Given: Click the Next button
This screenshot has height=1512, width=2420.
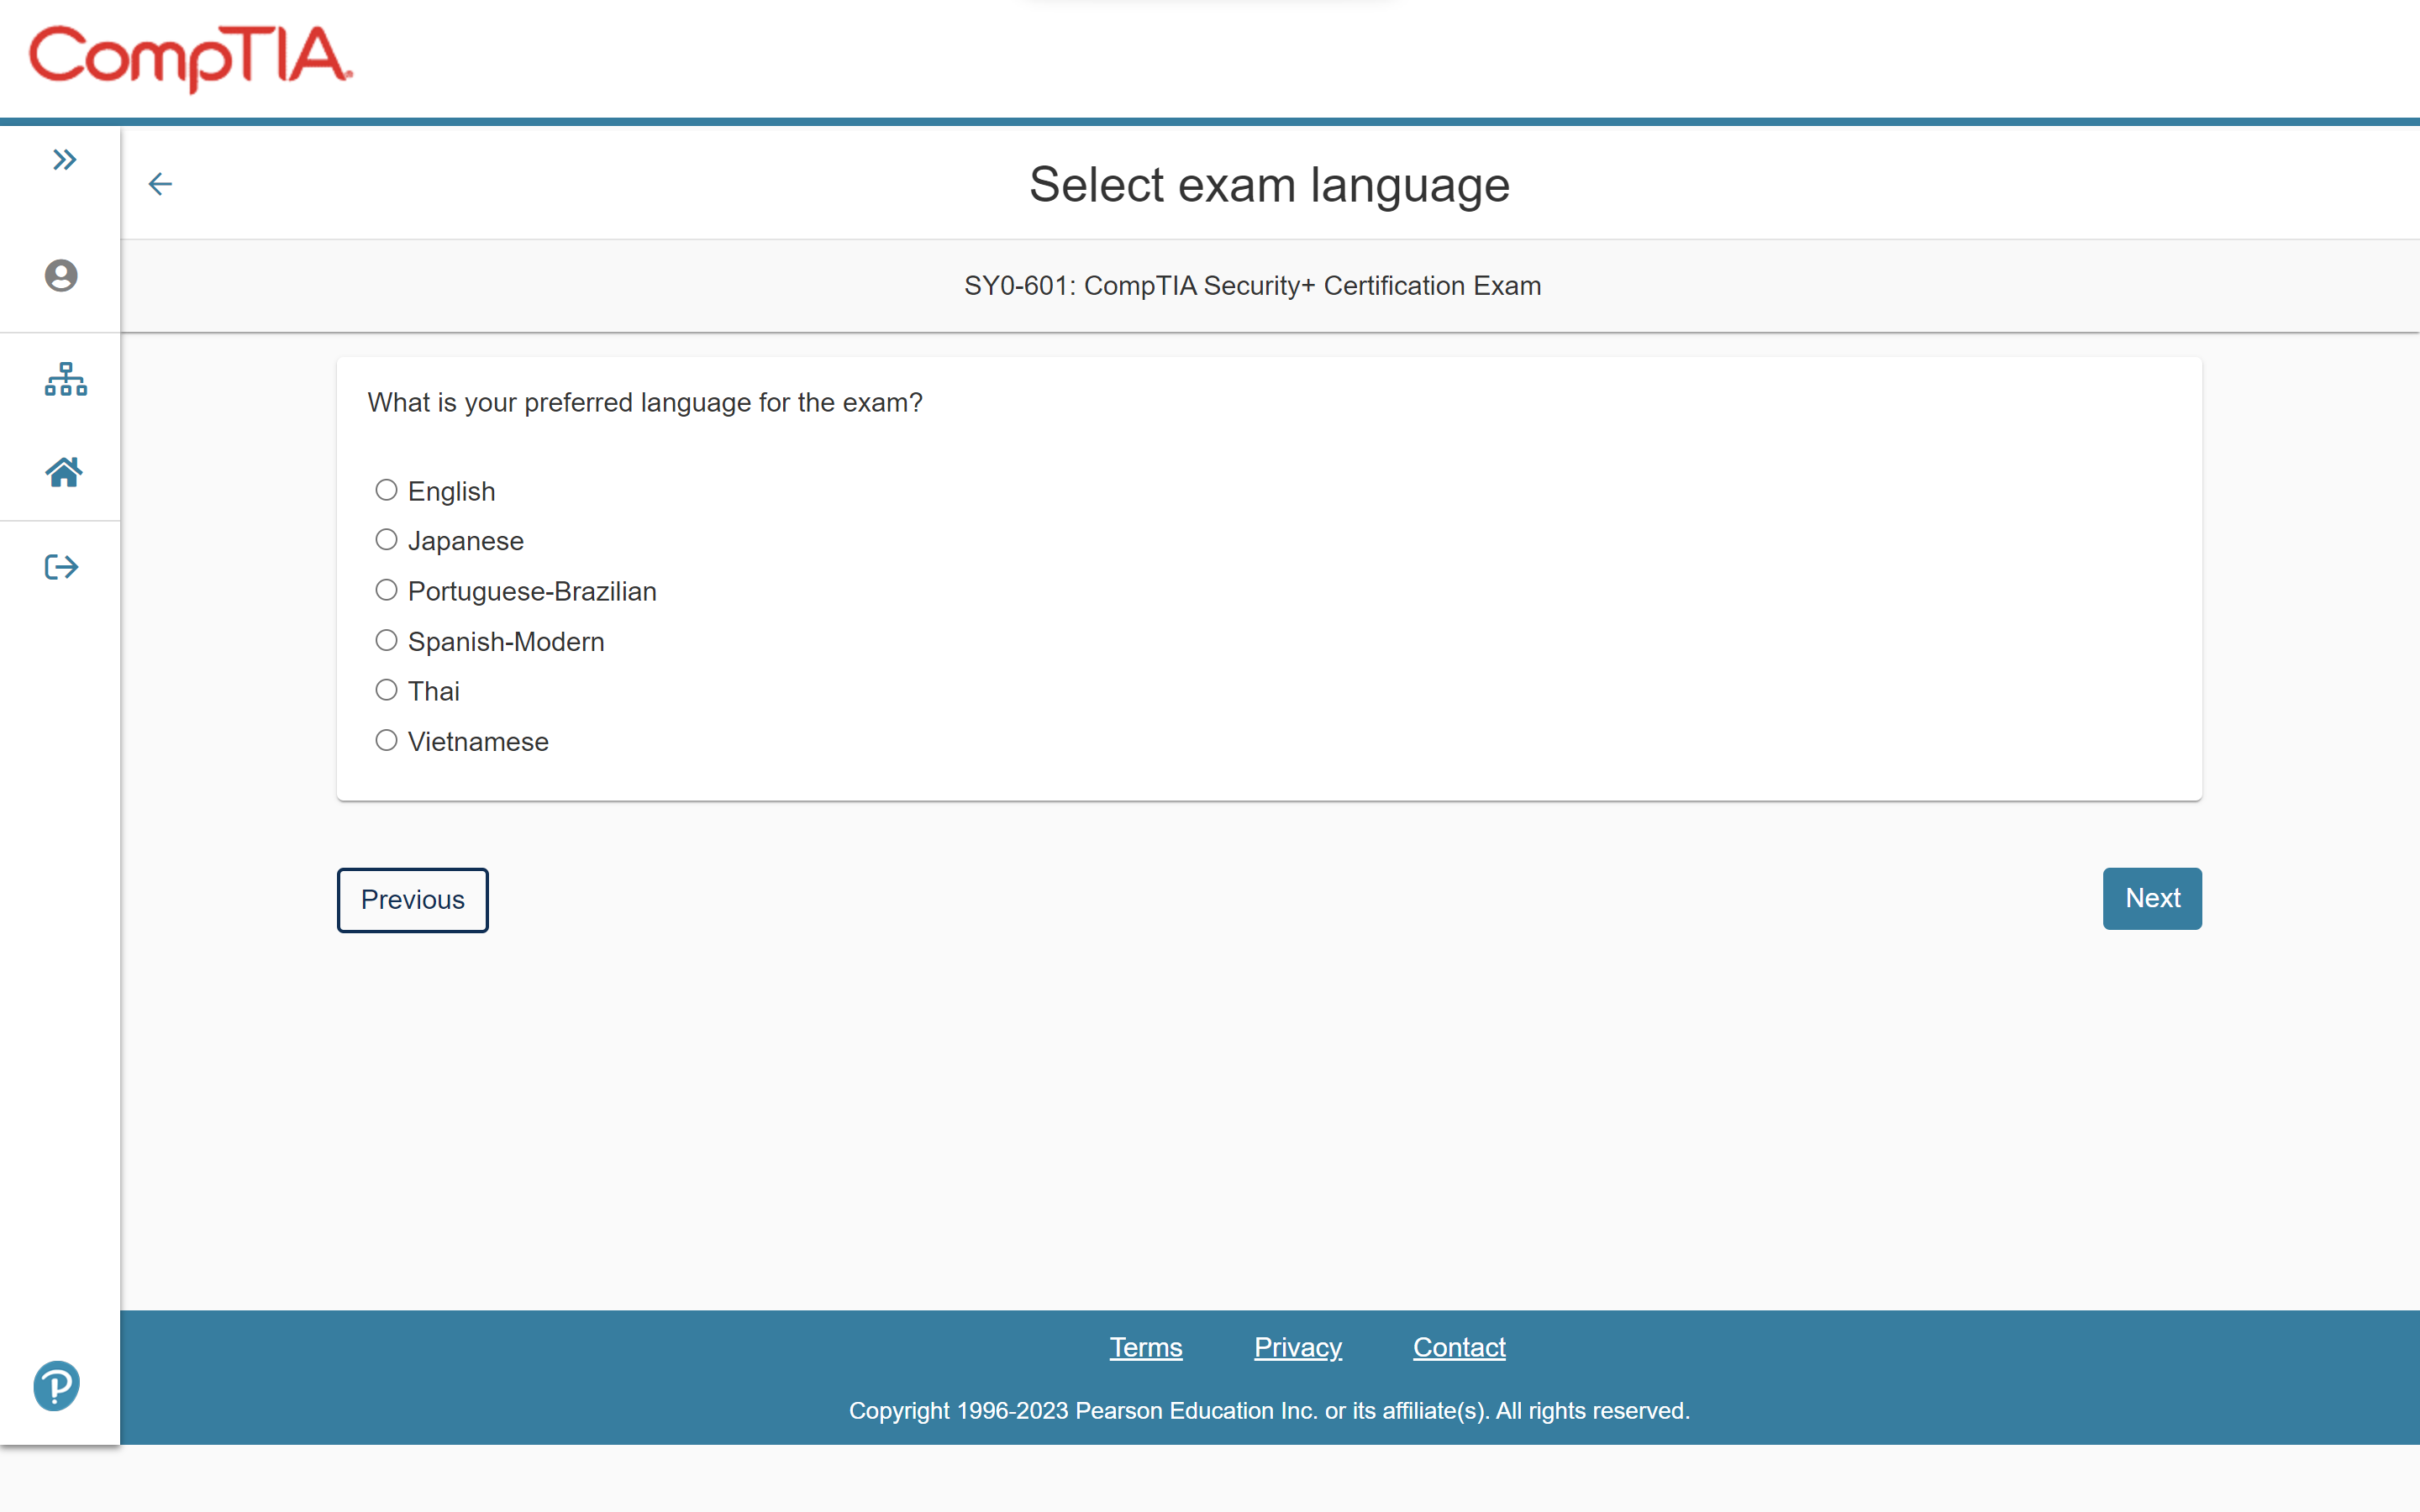Looking at the screenshot, I should [2152, 899].
